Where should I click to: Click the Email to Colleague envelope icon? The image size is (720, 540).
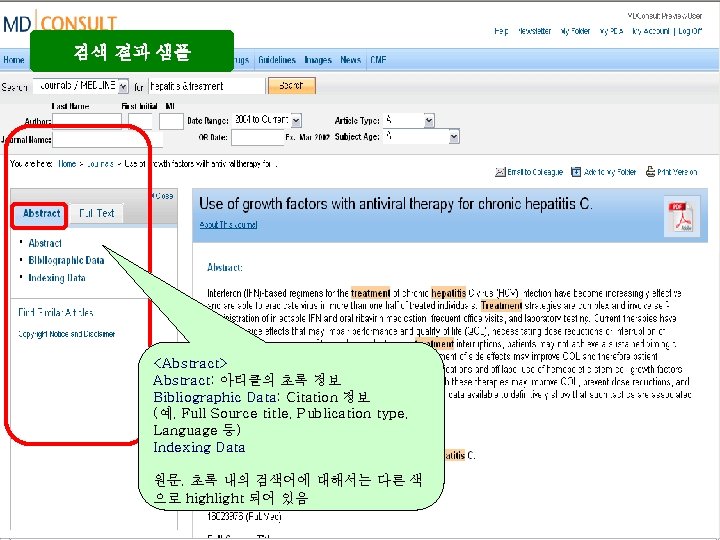click(500, 172)
